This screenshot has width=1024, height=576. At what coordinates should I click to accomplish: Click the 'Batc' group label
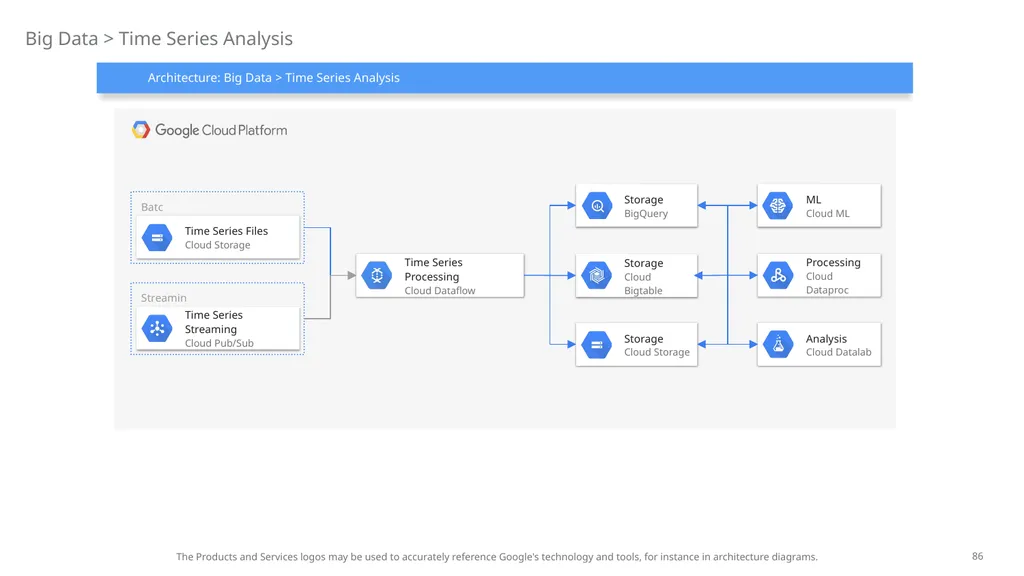pyautogui.click(x=152, y=207)
